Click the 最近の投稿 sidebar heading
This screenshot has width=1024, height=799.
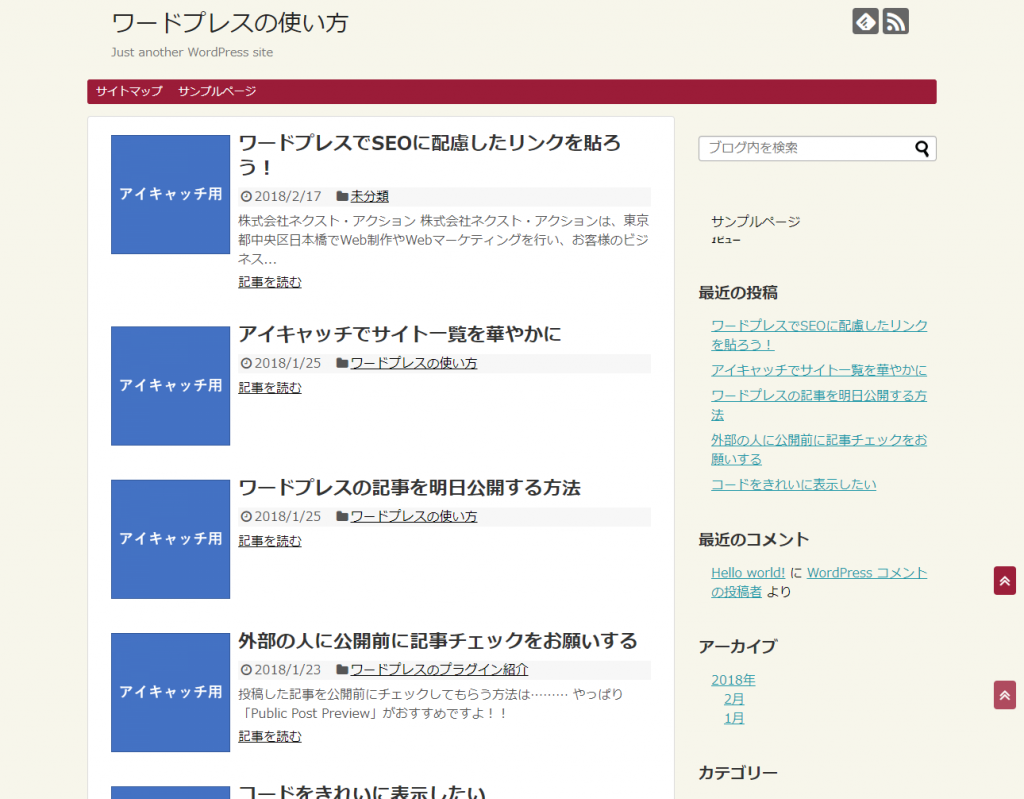[738, 293]
